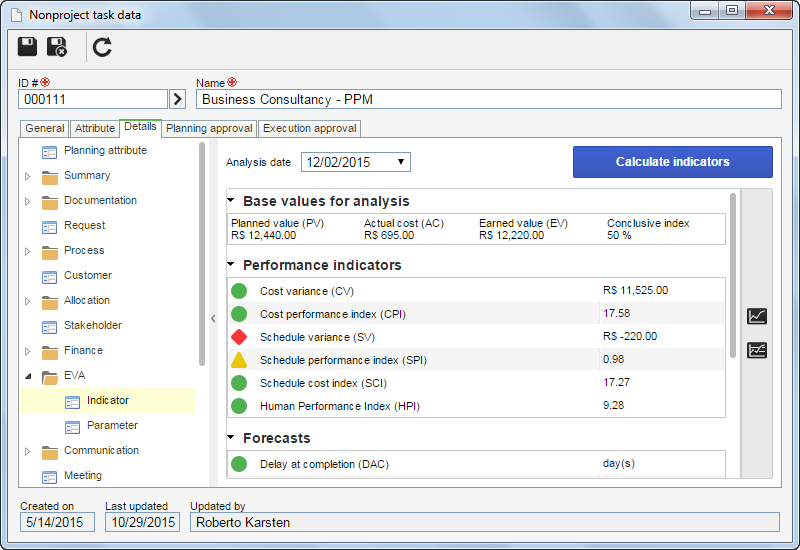Click the Allocation folder icon
Screen dimensions: 800x550
[49, 302]
